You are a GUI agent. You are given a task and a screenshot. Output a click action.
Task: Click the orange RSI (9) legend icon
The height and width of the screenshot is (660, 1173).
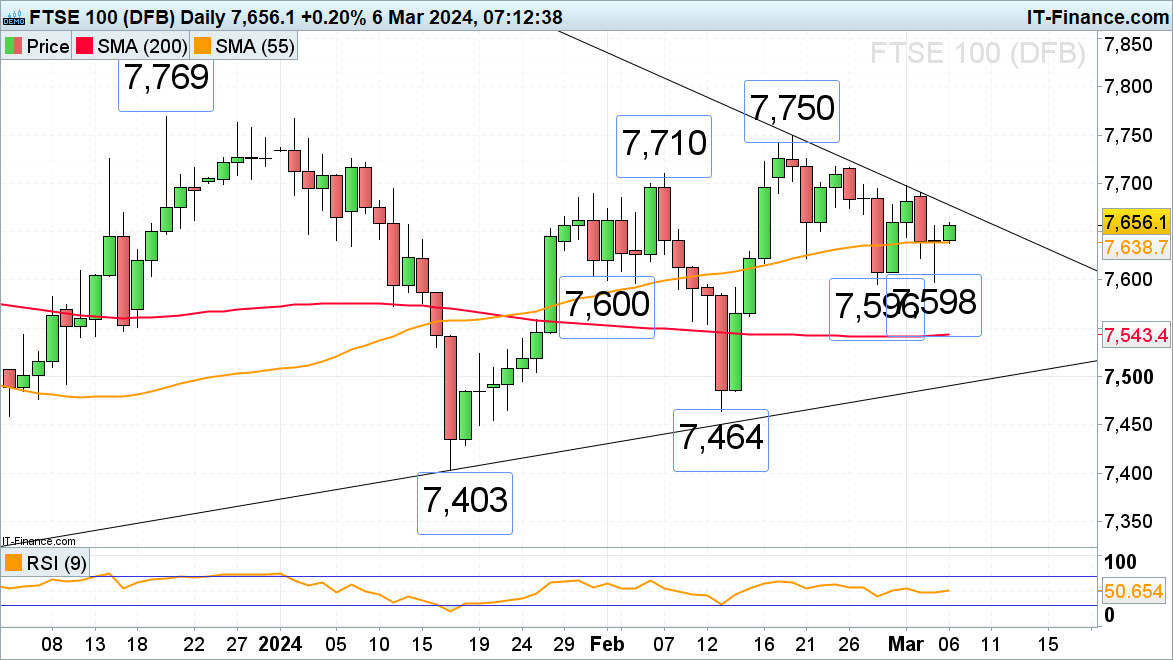(x=13, y=563)
